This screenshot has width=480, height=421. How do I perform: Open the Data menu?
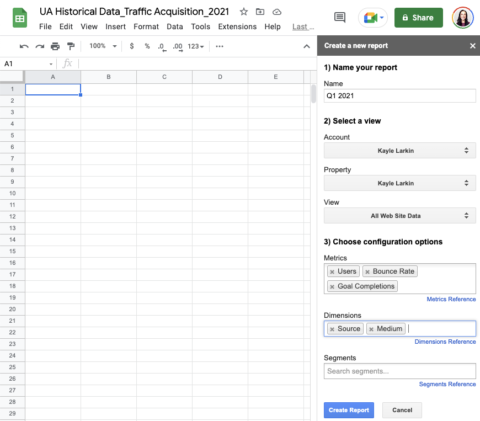[175, 27]
